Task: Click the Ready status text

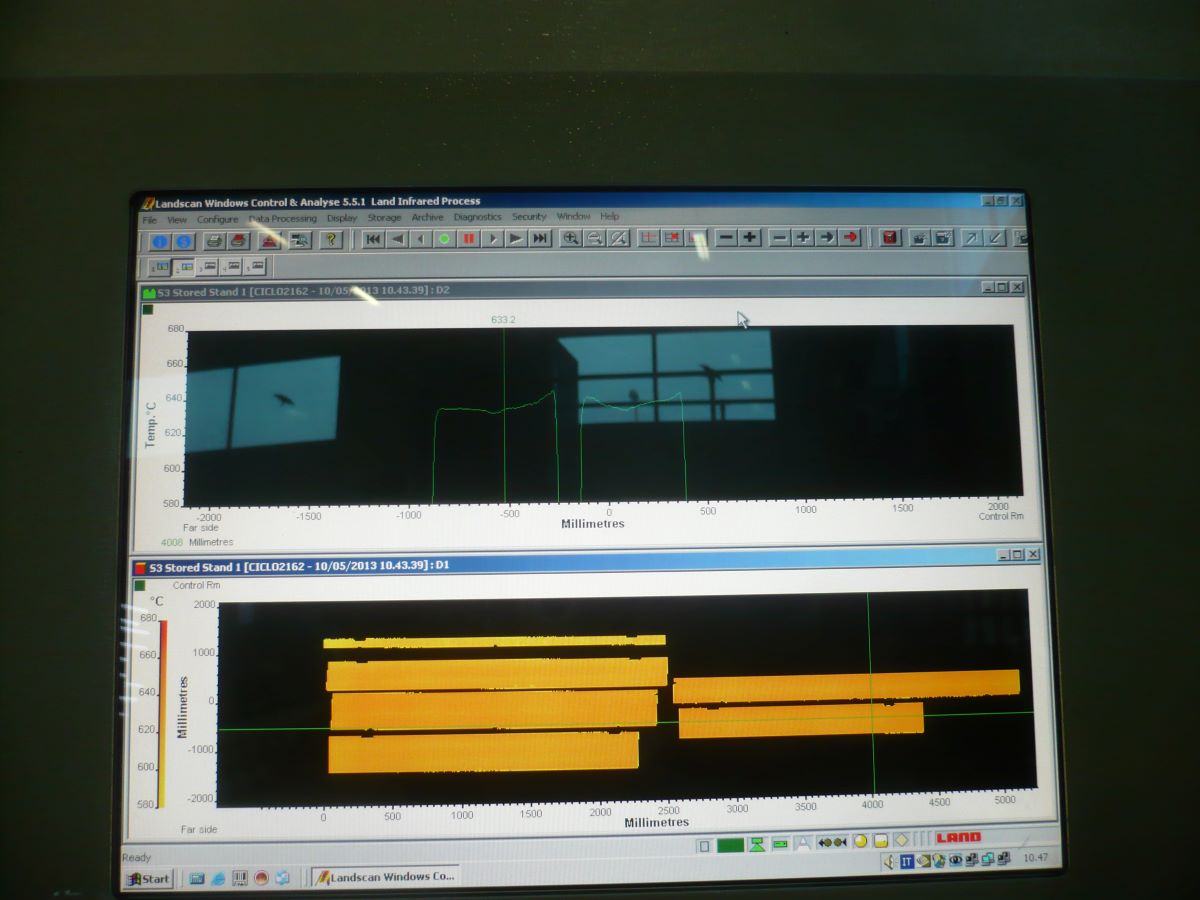Action: (x=137, y=858)
